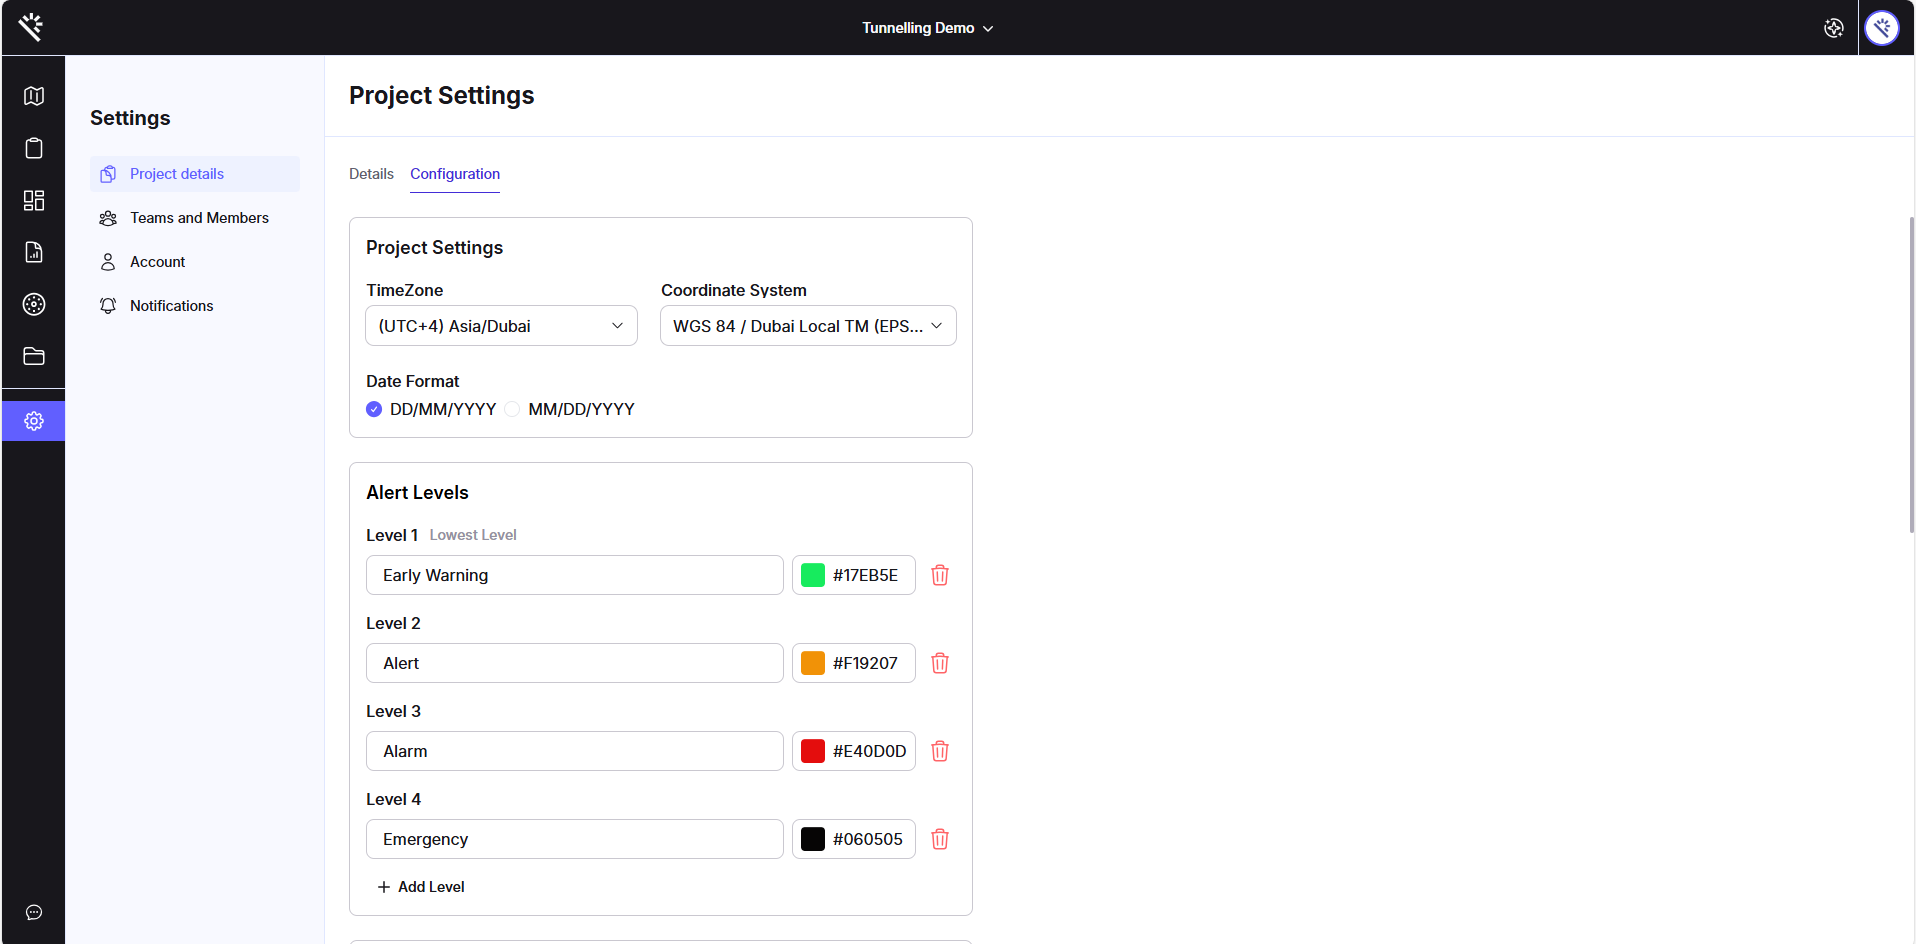The width and height of the screenshot is (1916, 944).
Task: Open the map view icon in sidebar
Action: point(34,96)
